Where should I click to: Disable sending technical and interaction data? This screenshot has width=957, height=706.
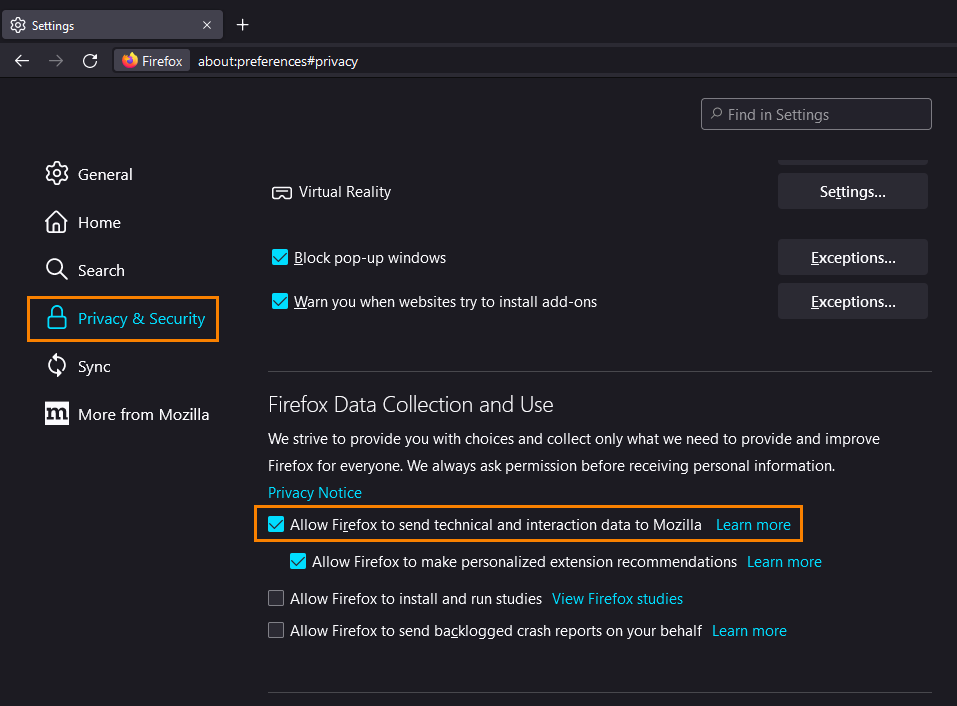click(x=276, y=524)
